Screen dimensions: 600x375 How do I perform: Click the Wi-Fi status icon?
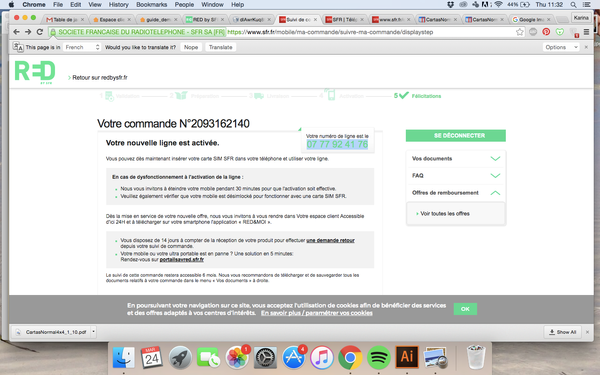pyautogui.click(x=498, y=5)
